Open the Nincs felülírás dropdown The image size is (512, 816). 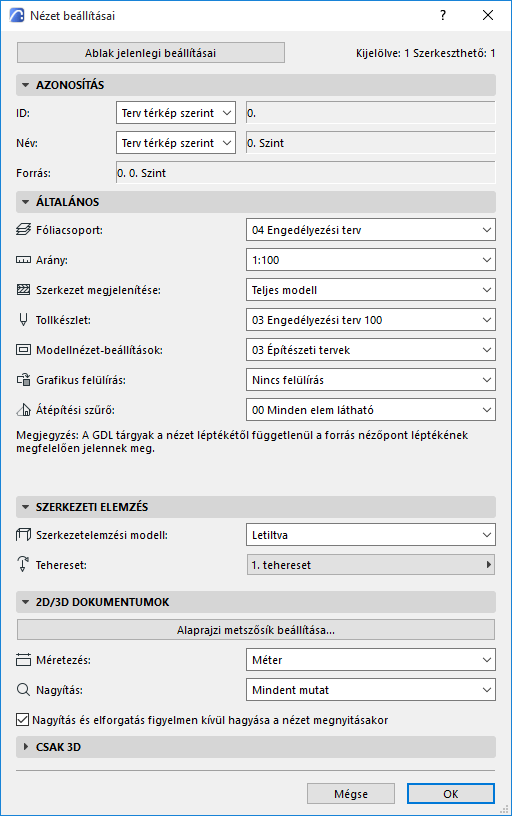click(x=370, y=380)
